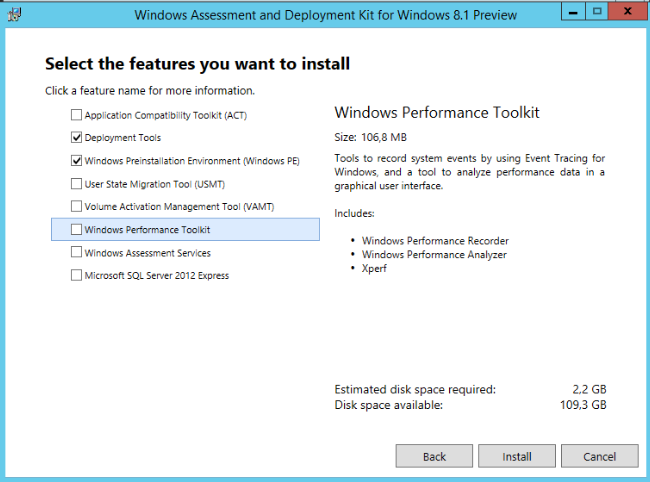This screenshot has width=650, height=482.
Task: Select the User State Migration Tool label
Action: [153, 184]
